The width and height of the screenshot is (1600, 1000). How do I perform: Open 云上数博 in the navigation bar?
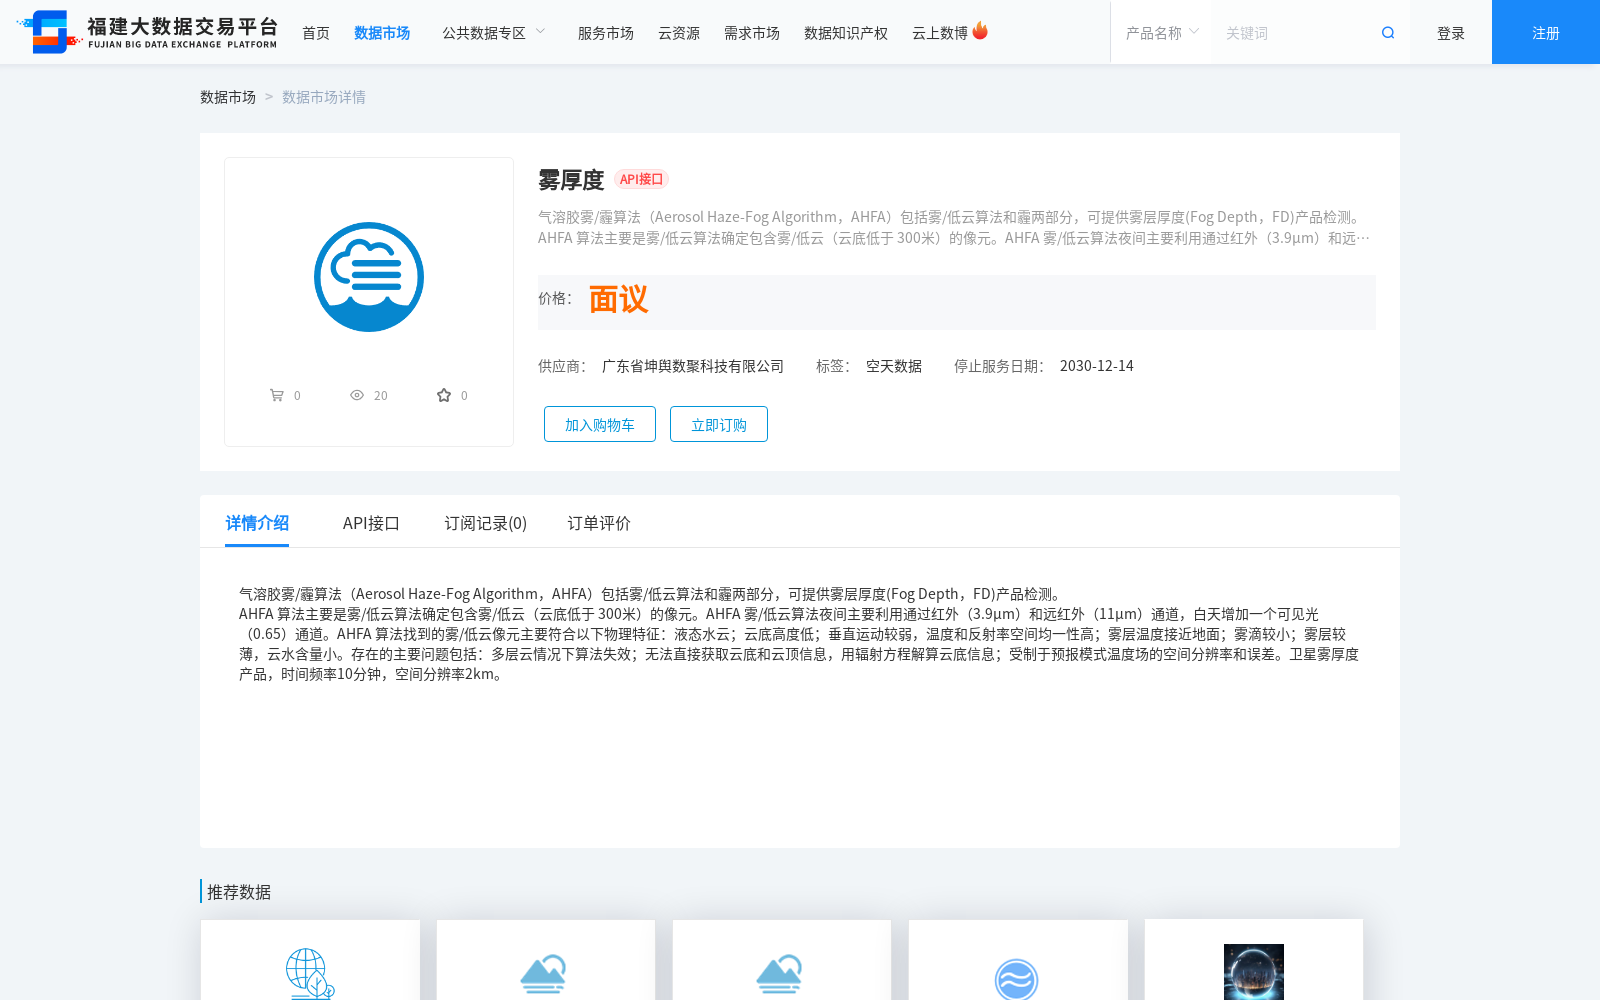940,33
